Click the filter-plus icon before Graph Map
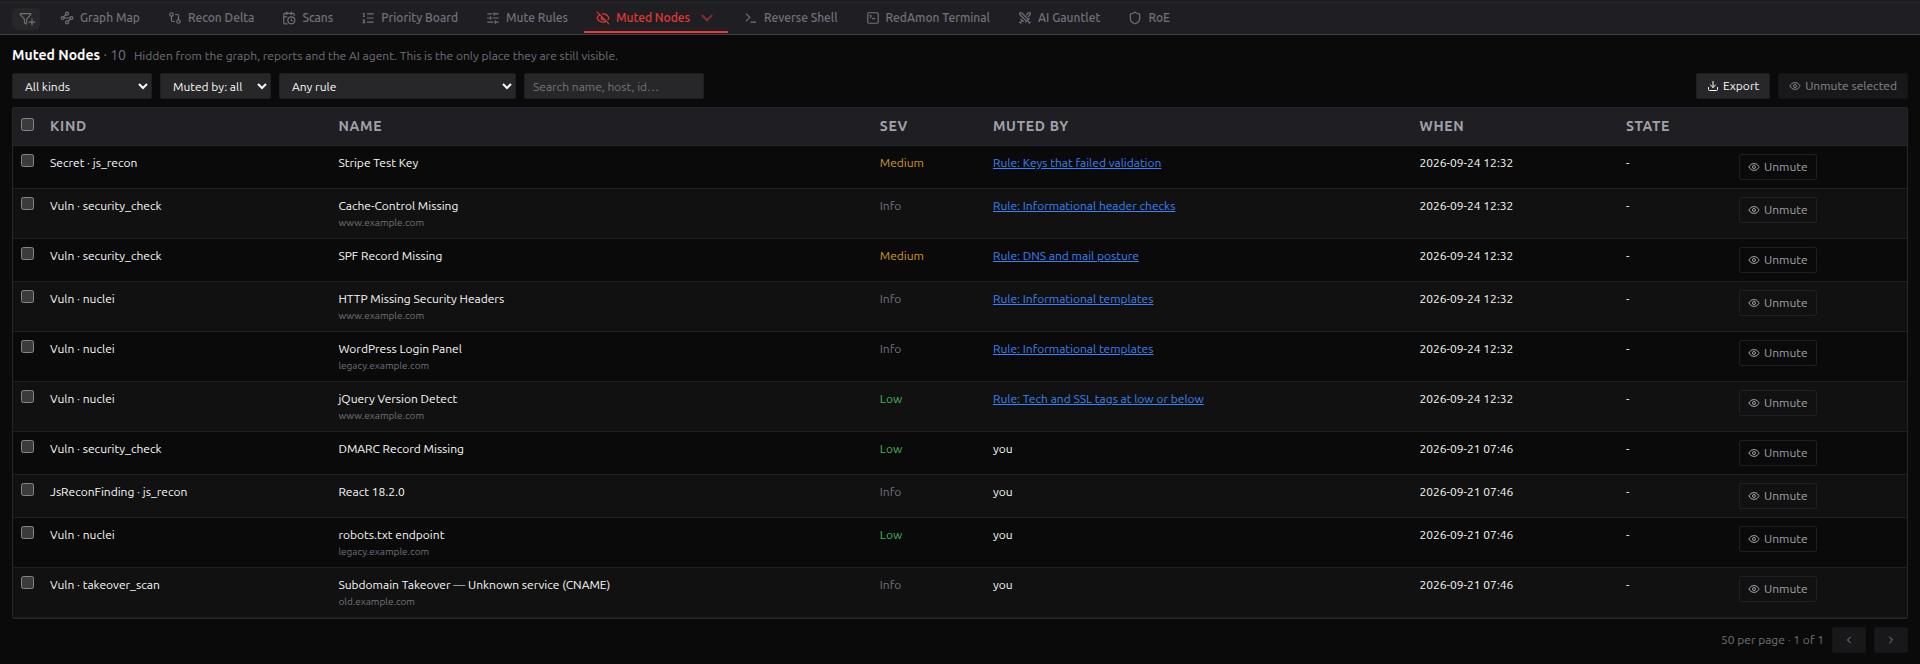Image resolution: width=1920 pixels, height=664 pixels. 27,18
